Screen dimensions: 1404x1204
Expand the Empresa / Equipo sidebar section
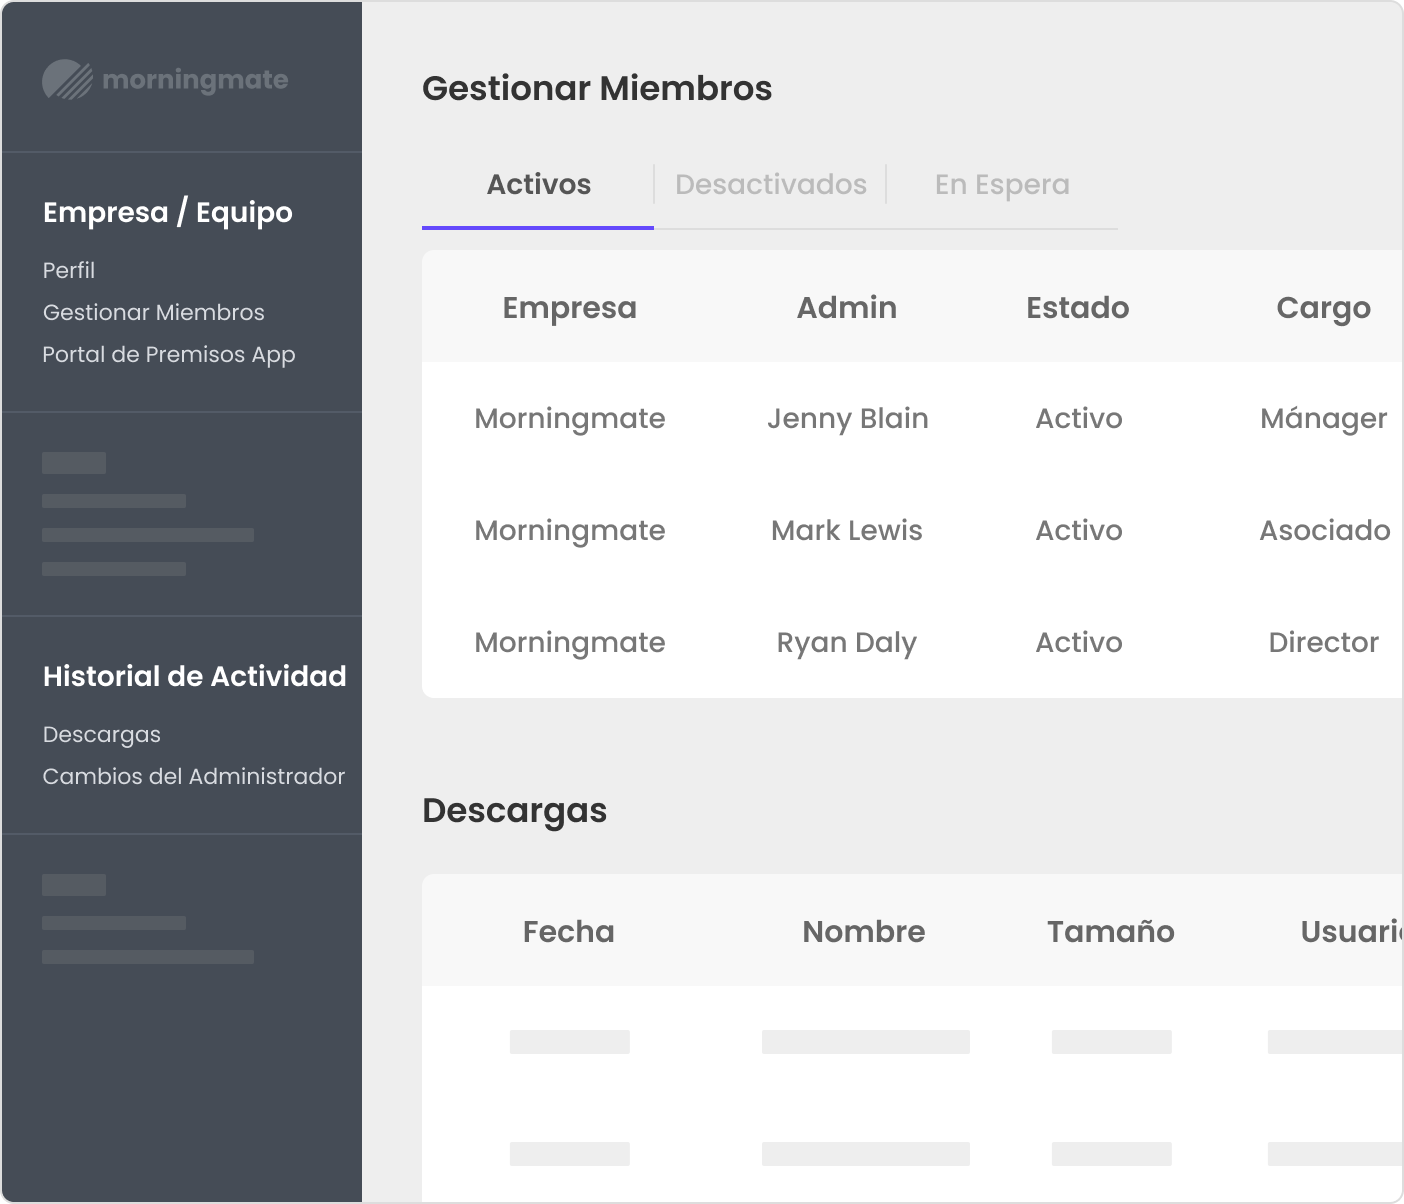tap(167, 212)
